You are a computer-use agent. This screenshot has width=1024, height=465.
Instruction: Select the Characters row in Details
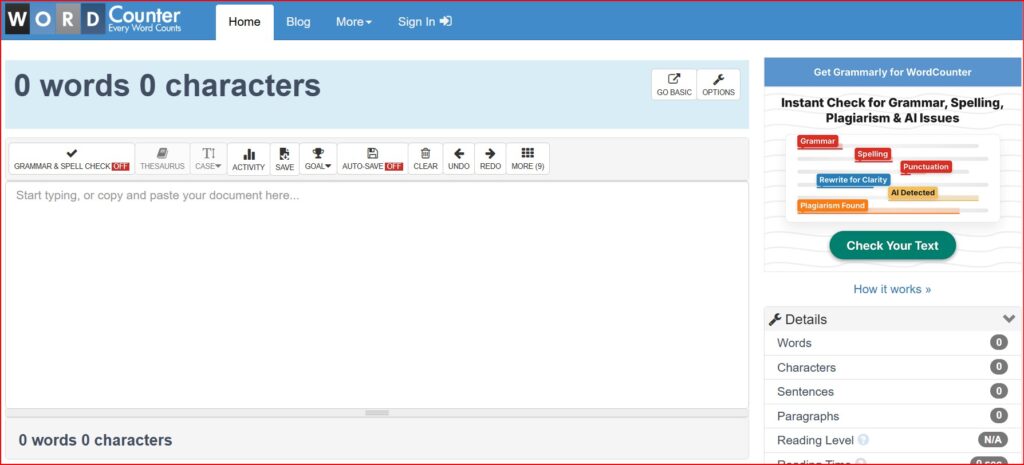click(x=892, y=367)
